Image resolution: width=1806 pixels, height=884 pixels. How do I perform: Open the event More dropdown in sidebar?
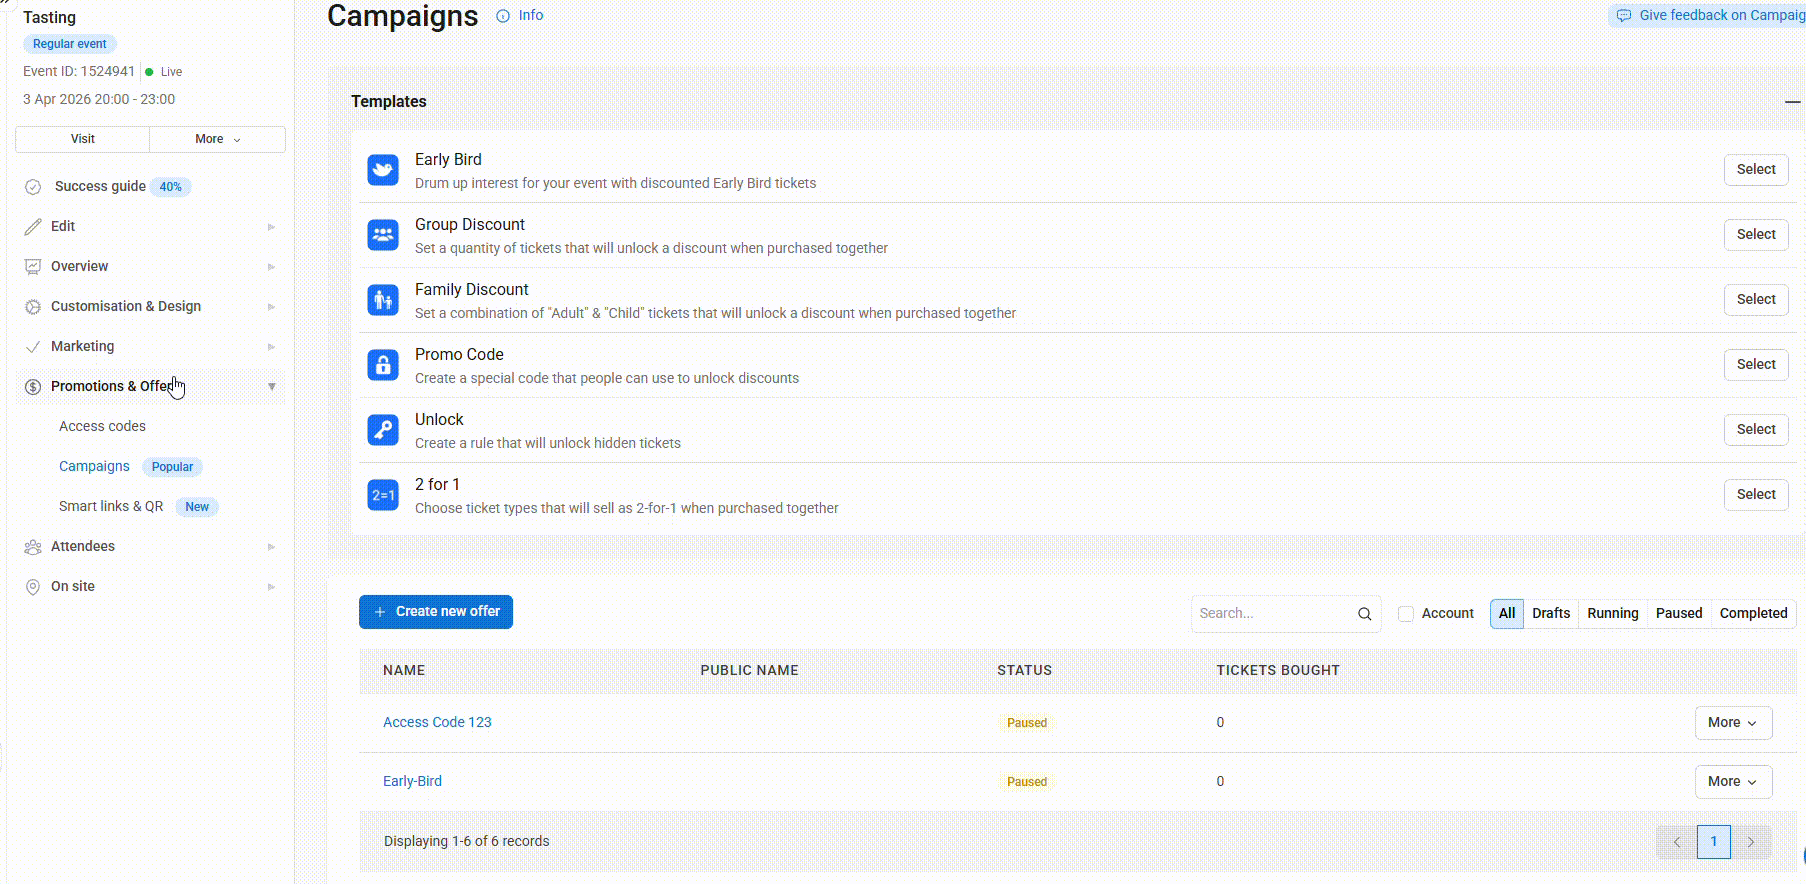click(x=218, y=139)
